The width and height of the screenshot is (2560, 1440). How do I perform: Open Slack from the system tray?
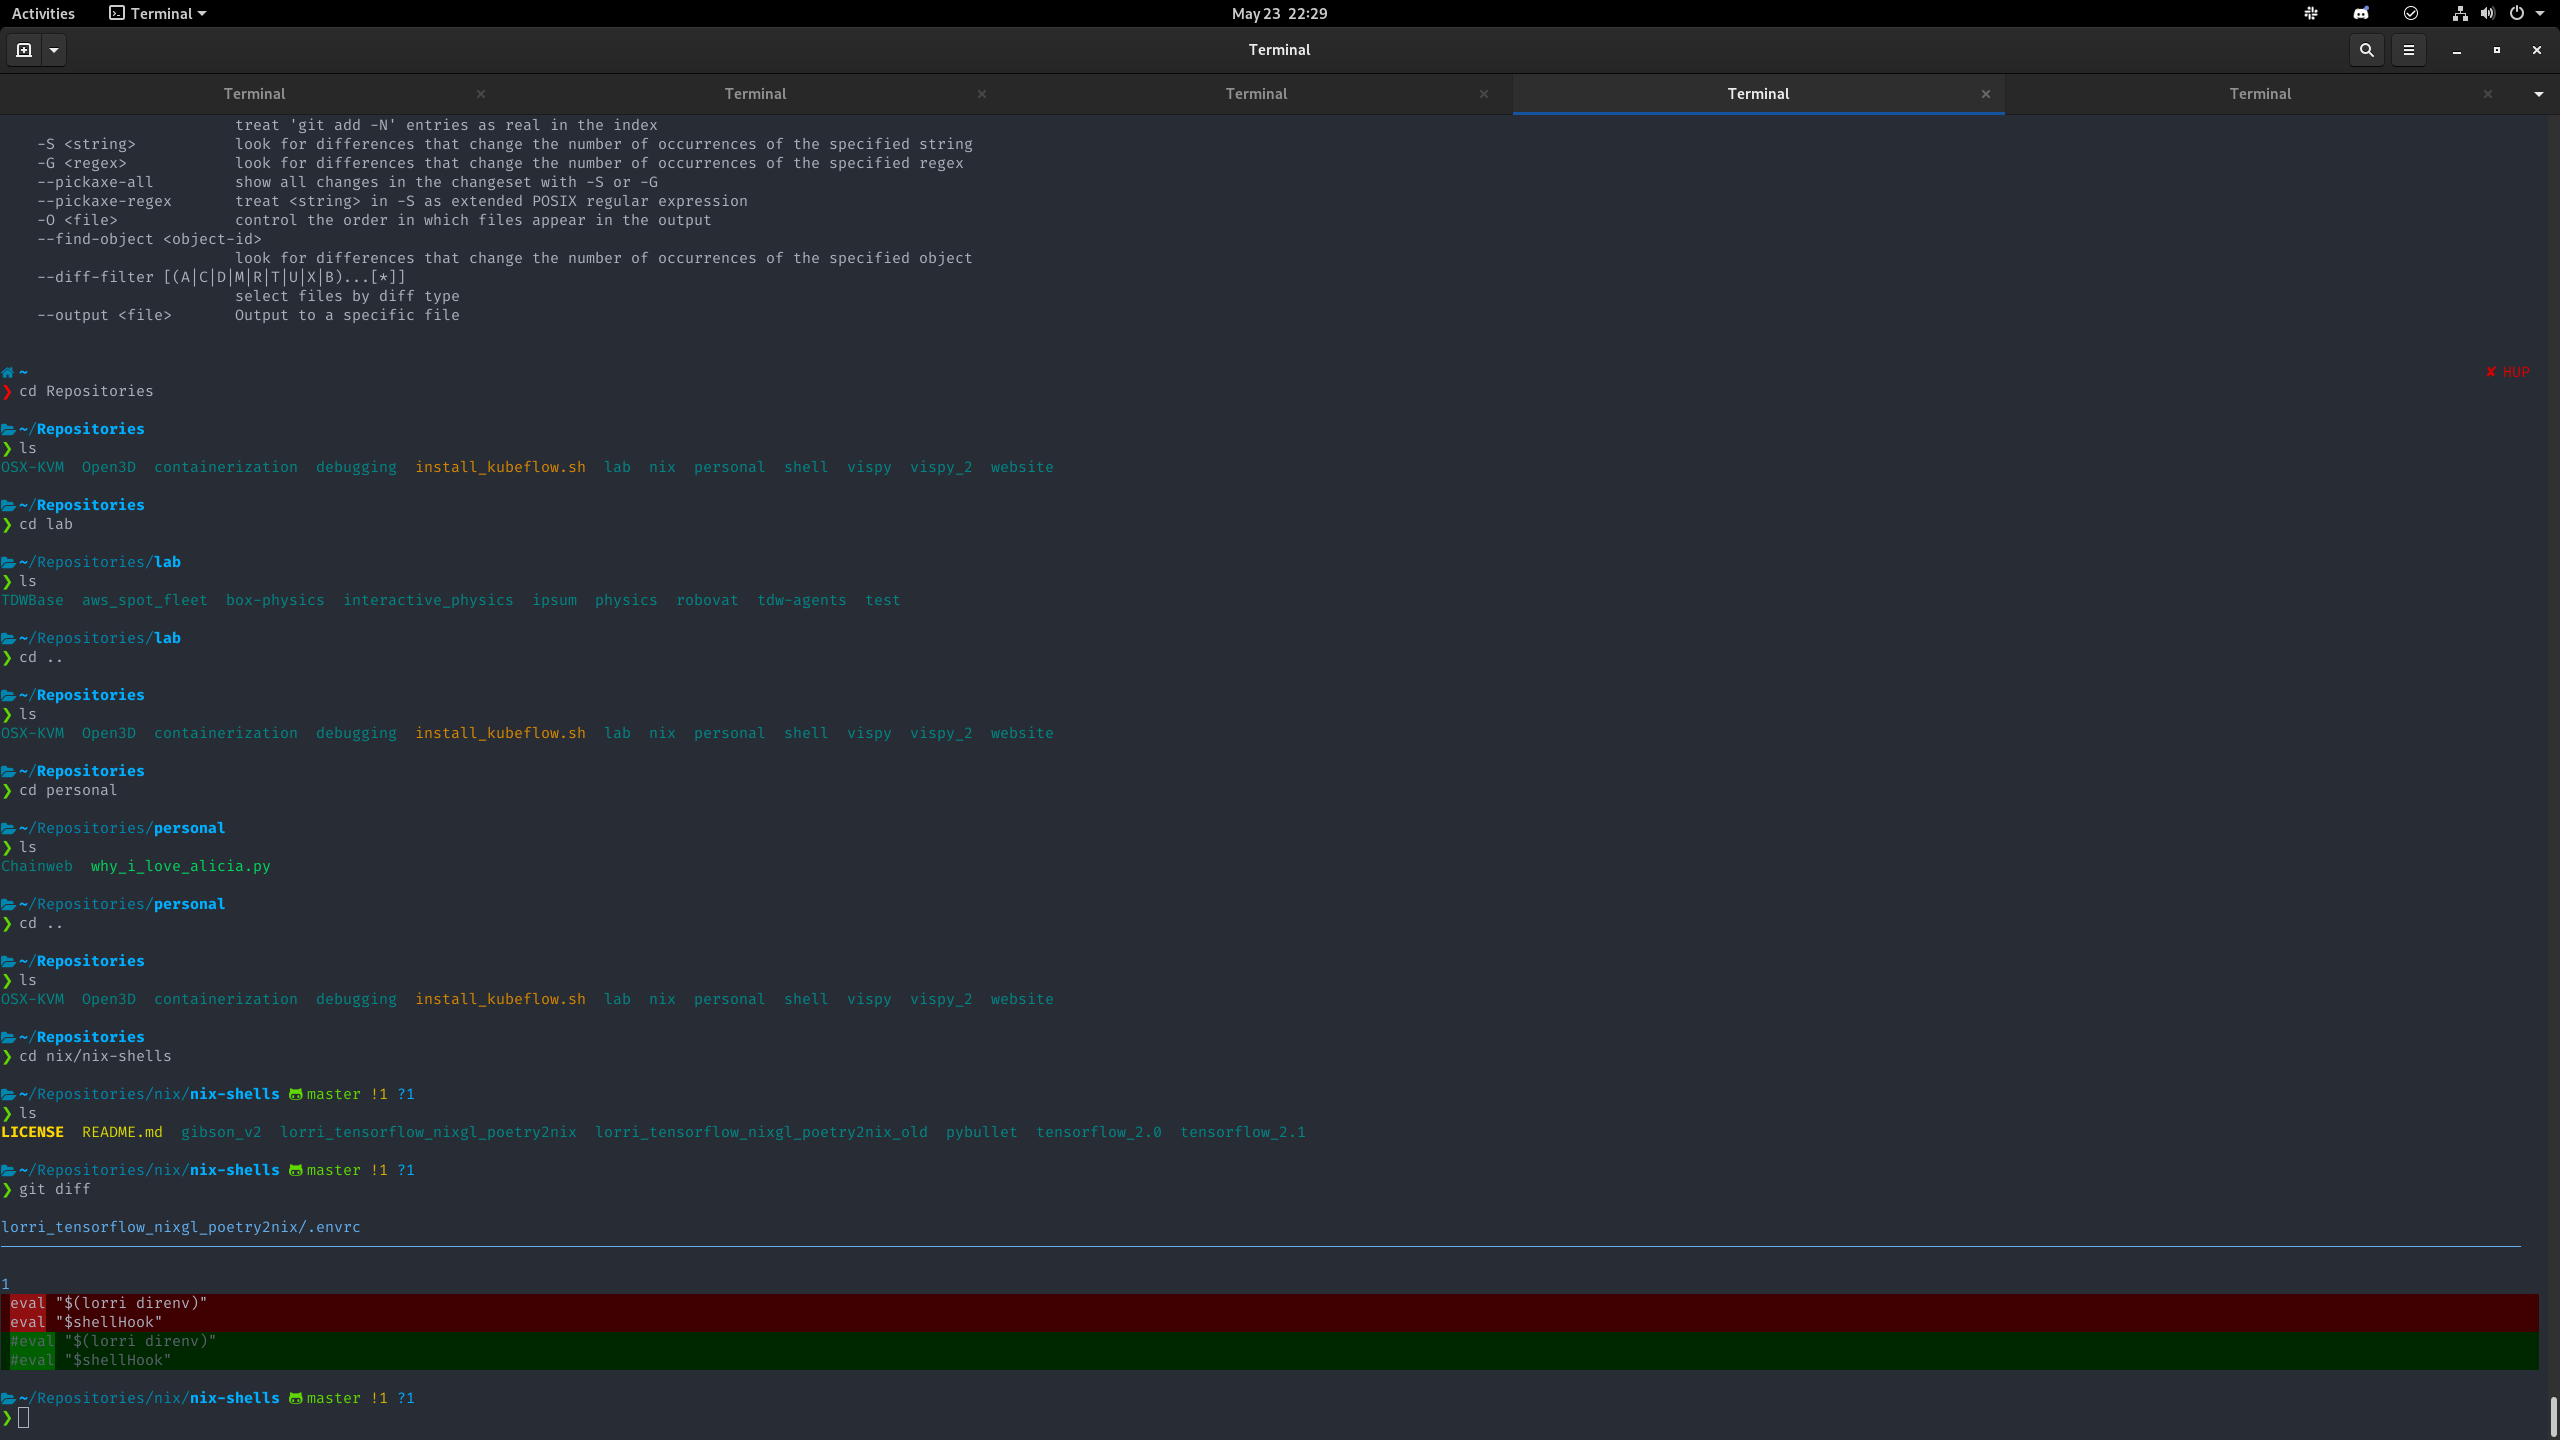[x=2311, y=13]
